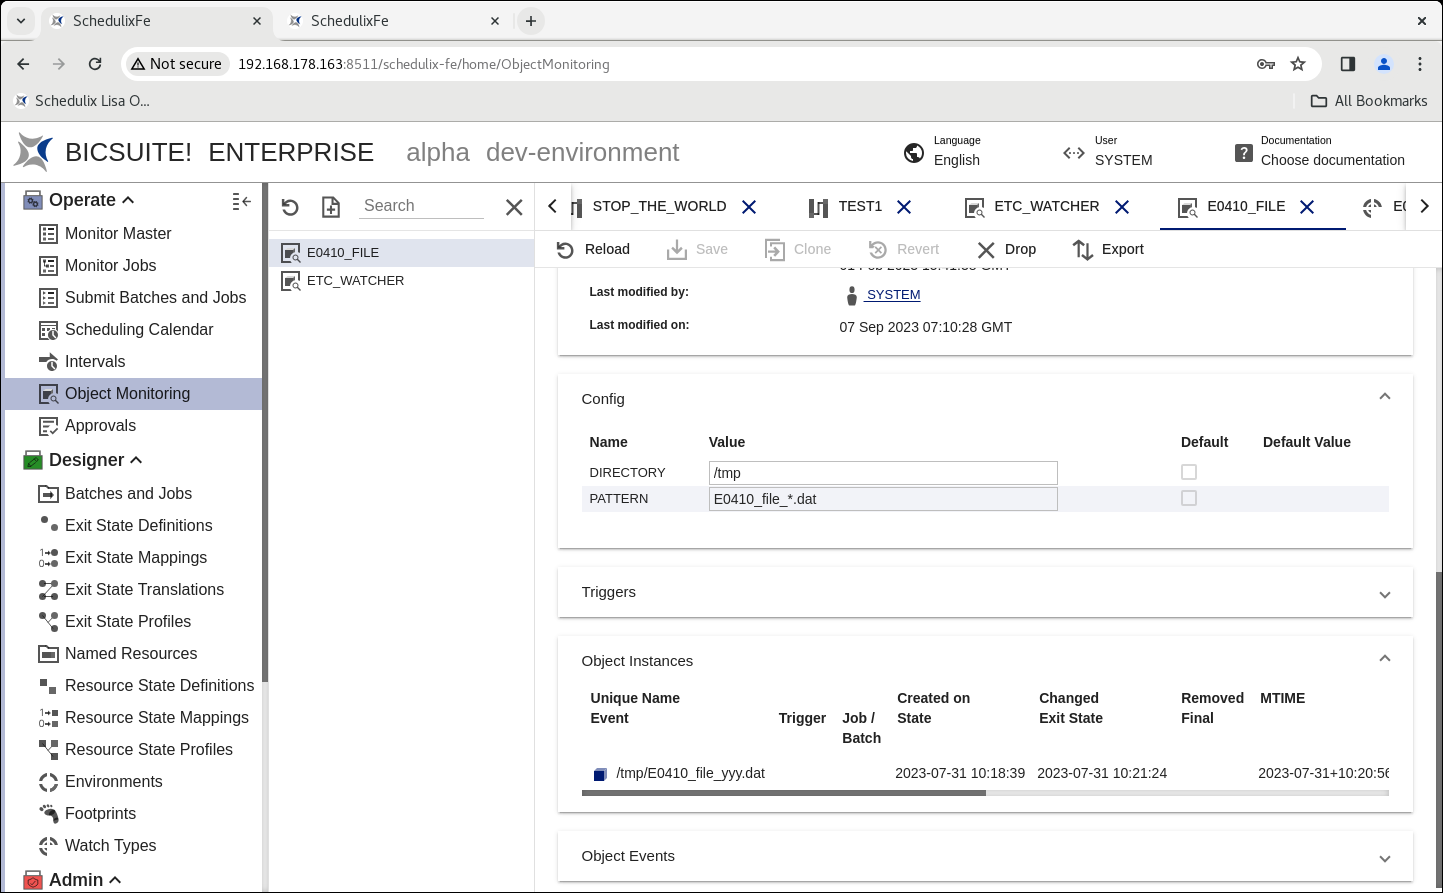The image size is (1443, 893).
Task: Enable the Default checkbox for PATTERN
Action: 1189,498
